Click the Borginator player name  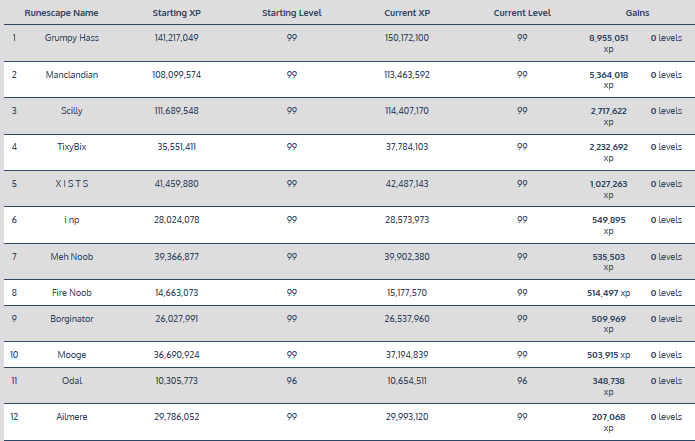[71, 320]
